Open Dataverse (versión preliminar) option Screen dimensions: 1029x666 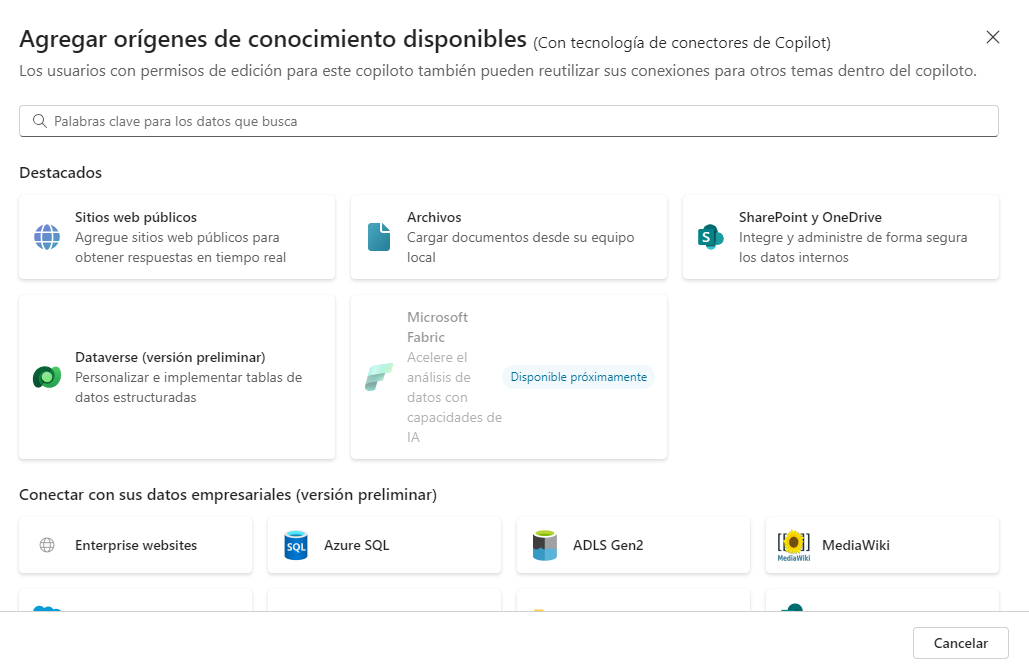click(x=177, y=377)
